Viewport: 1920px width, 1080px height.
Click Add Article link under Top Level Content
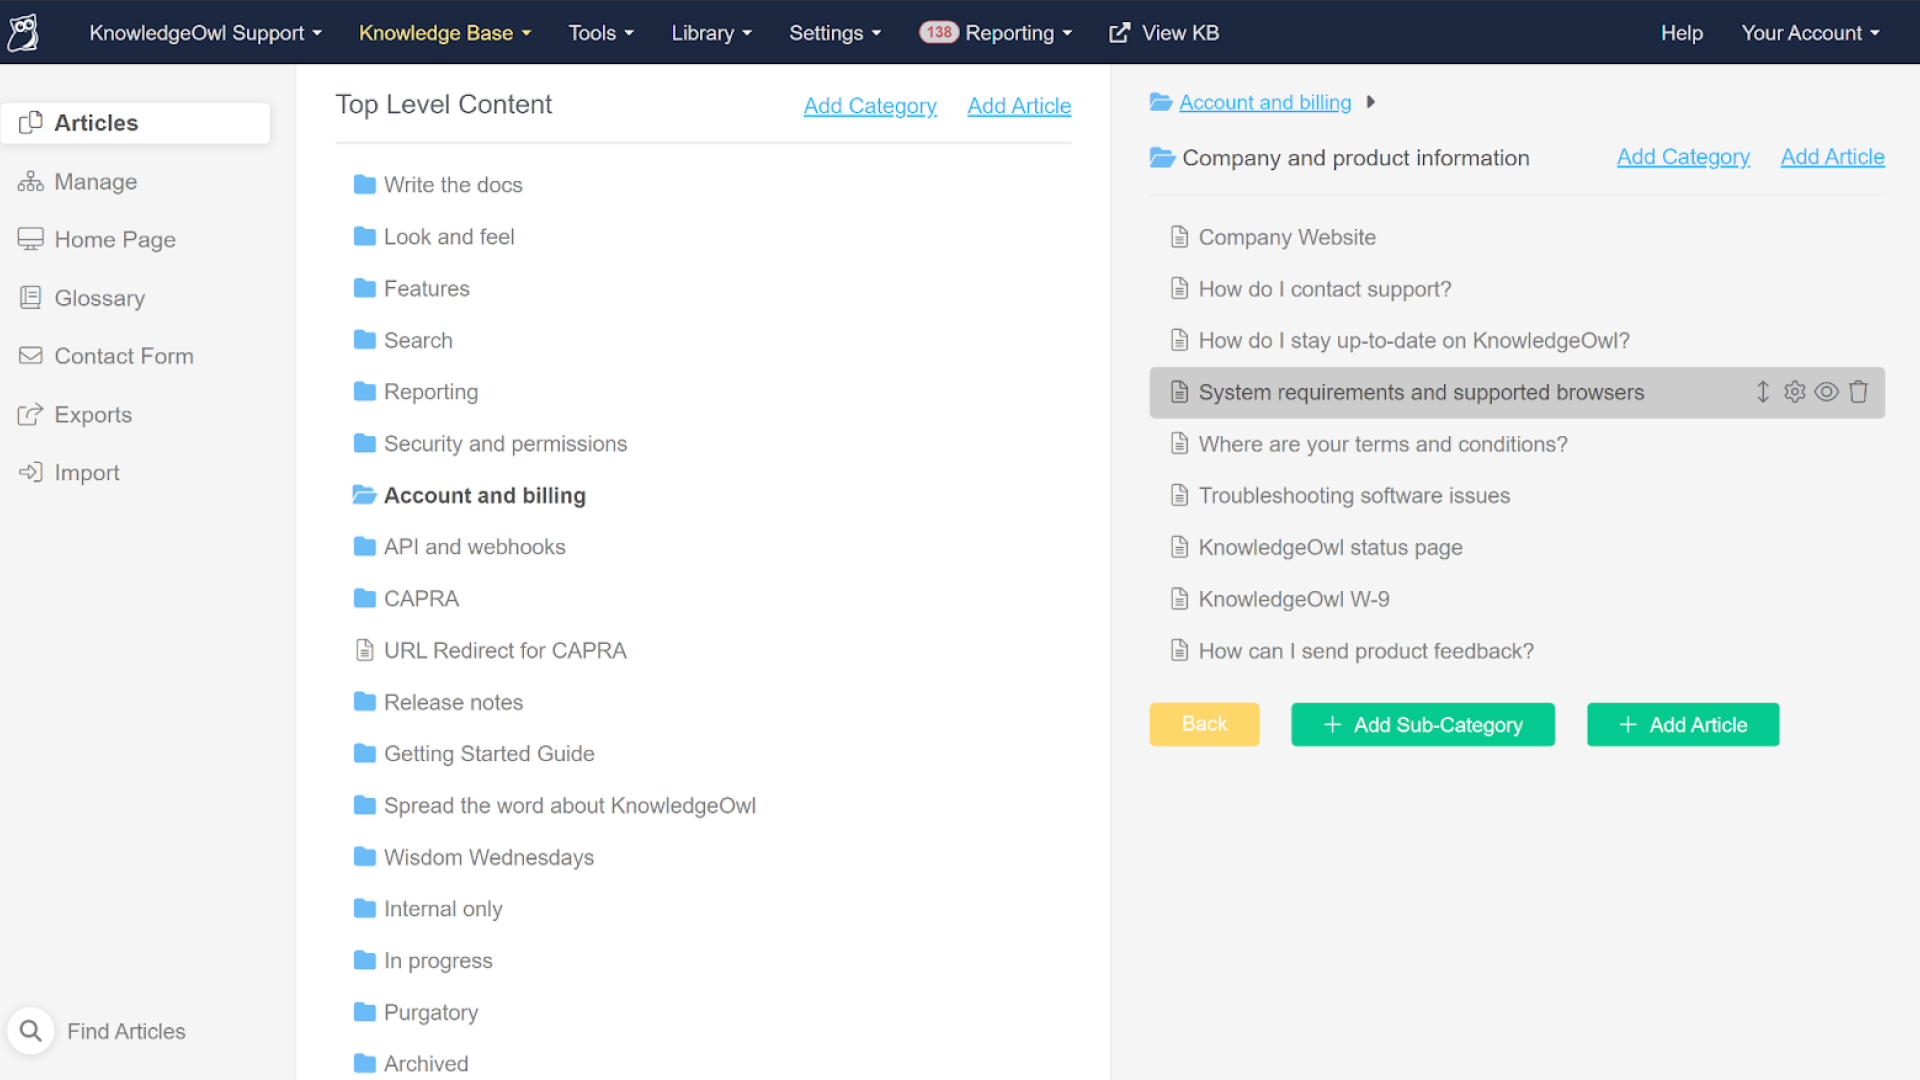[1019, 106]
